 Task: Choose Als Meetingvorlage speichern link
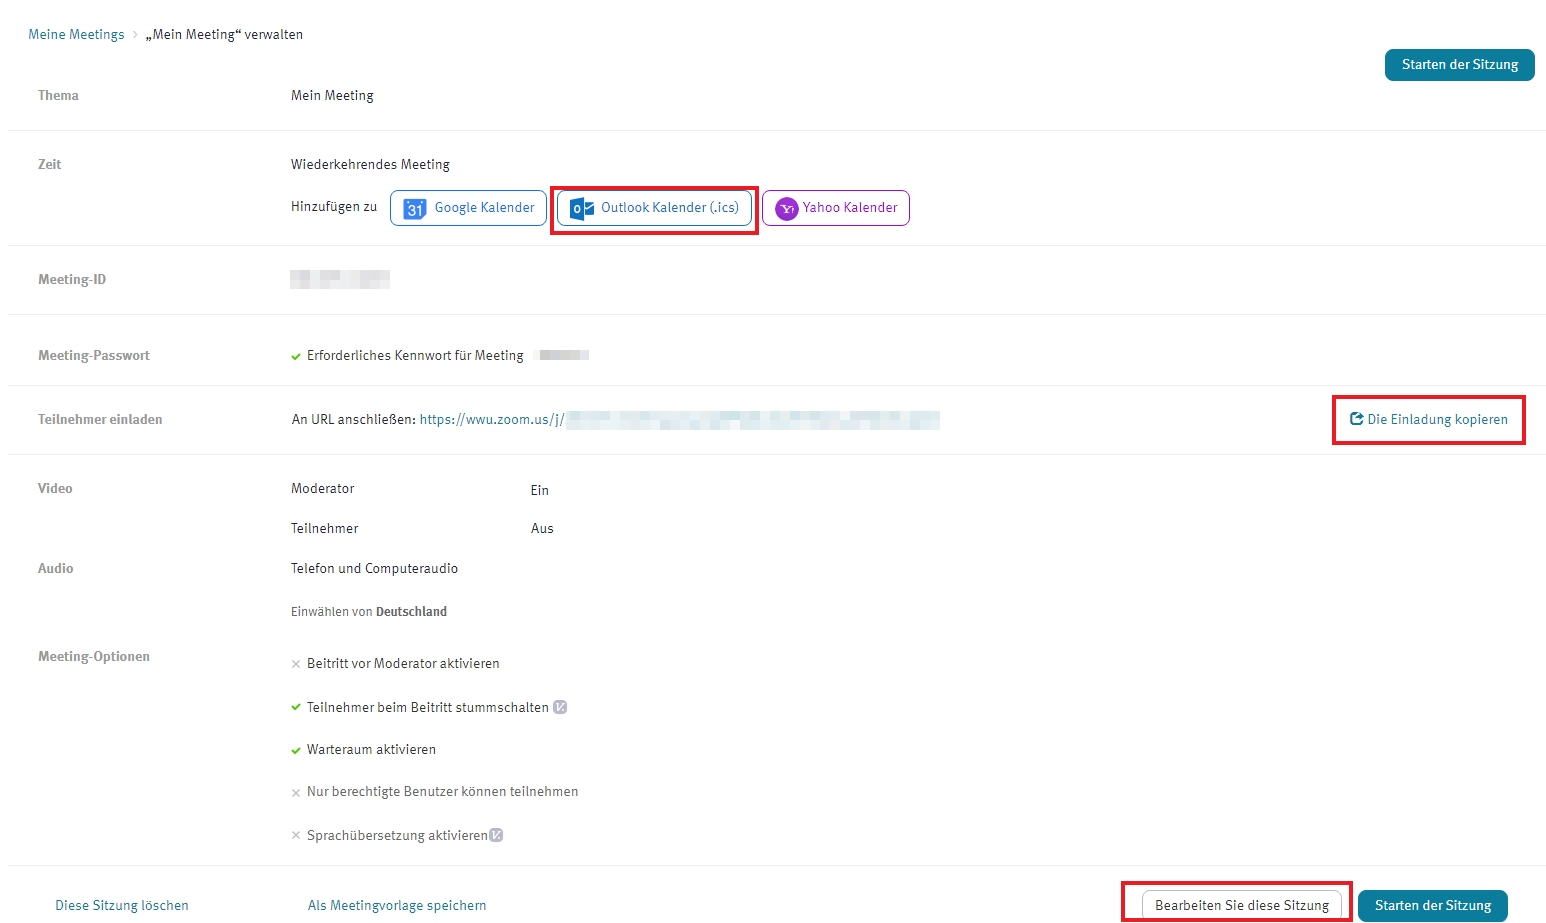coord(397,905)
